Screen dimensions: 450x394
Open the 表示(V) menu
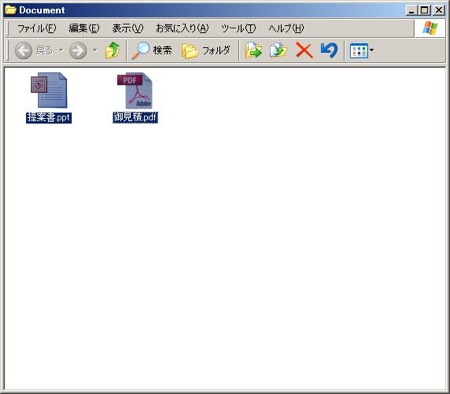[127, 28]
